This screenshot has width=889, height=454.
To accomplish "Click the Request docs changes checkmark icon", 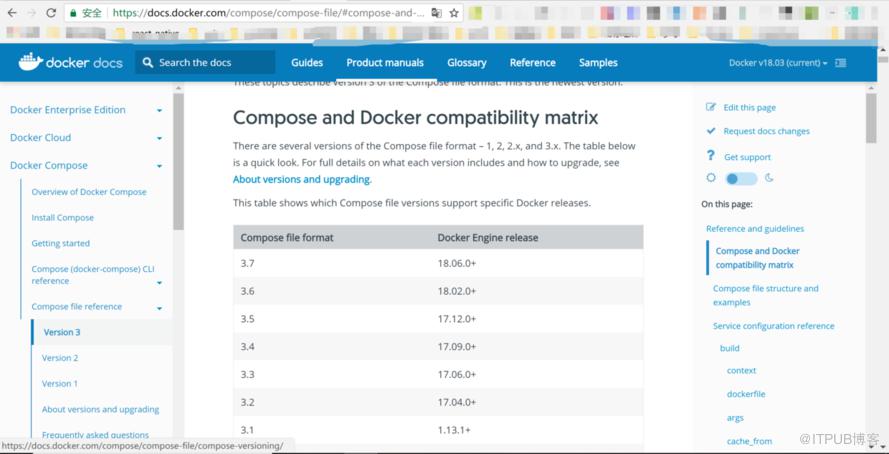I will [711, 131].
